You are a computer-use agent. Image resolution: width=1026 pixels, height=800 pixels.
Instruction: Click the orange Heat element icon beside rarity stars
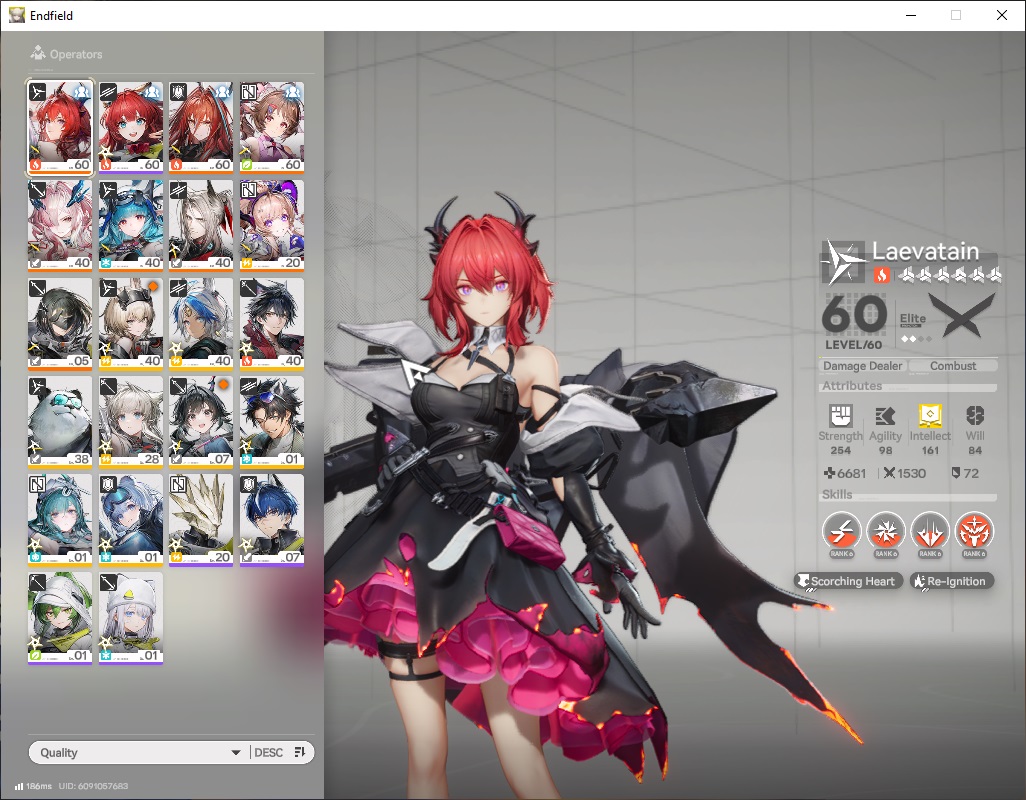pyautogui.click(x=881, y=275)
